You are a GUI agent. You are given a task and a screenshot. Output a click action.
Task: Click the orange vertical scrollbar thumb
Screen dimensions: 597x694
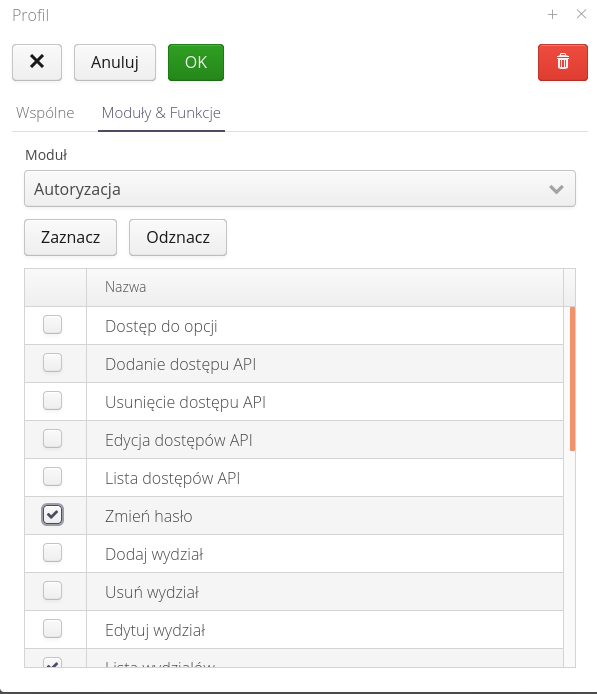click(x=572, y=379)
